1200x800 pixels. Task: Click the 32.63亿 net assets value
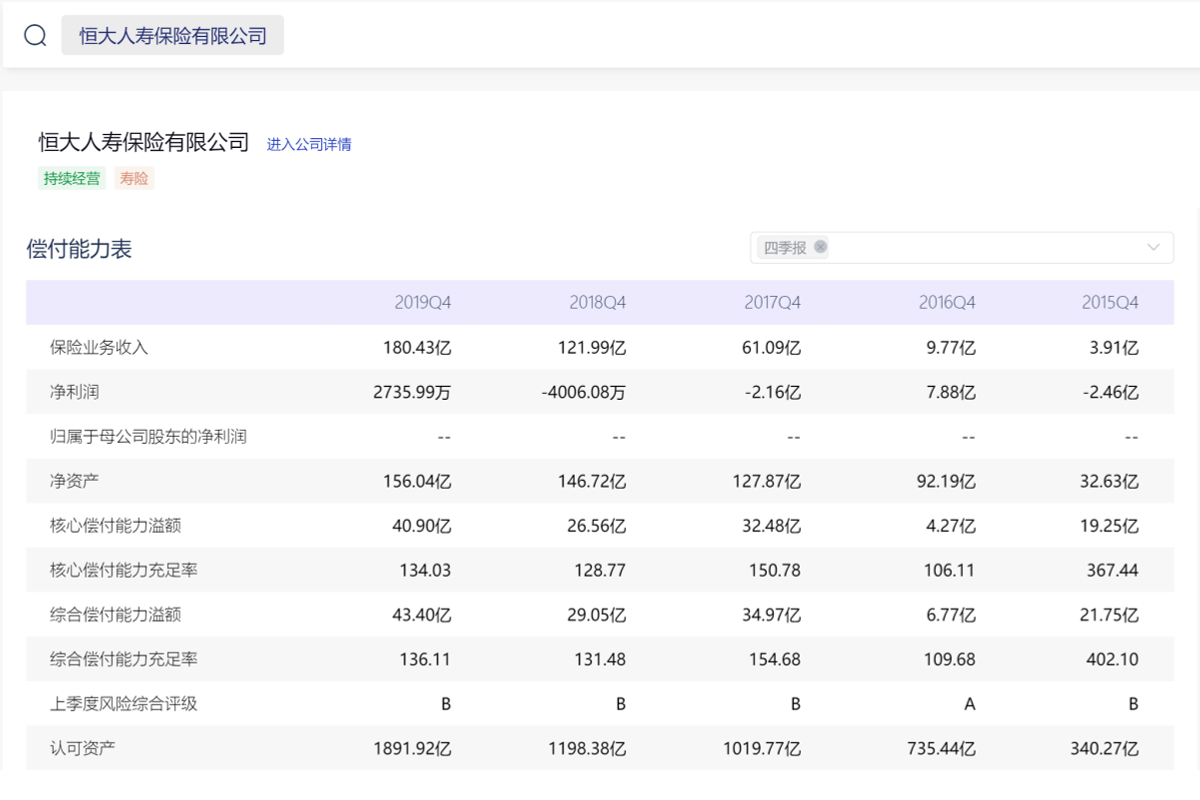click(x=1109, y=481)
